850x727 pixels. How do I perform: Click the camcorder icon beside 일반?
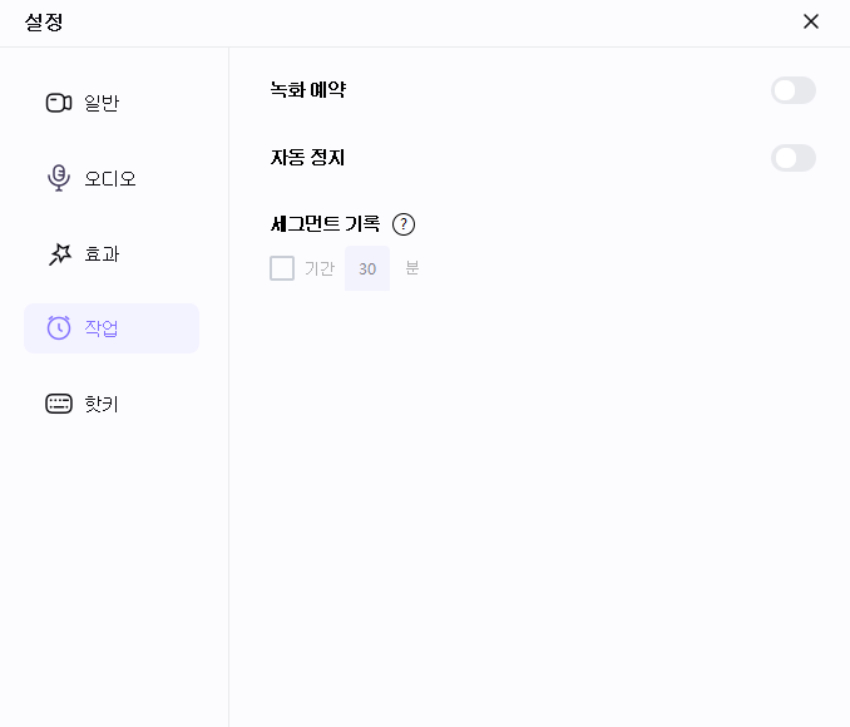point(57,102)
